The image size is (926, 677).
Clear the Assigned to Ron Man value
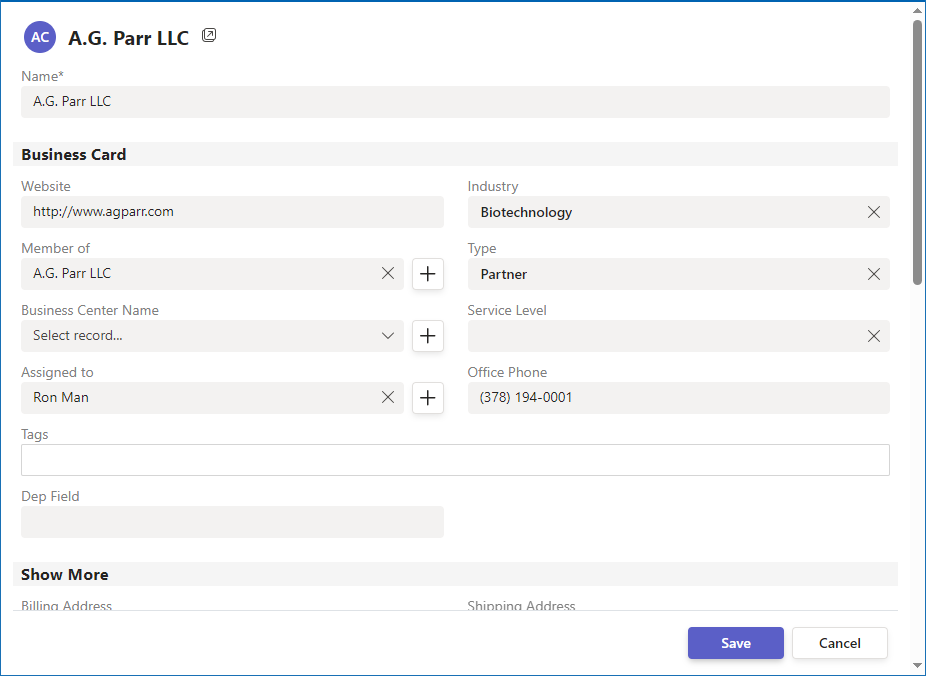pyautogui.click(x=388, y=397)
